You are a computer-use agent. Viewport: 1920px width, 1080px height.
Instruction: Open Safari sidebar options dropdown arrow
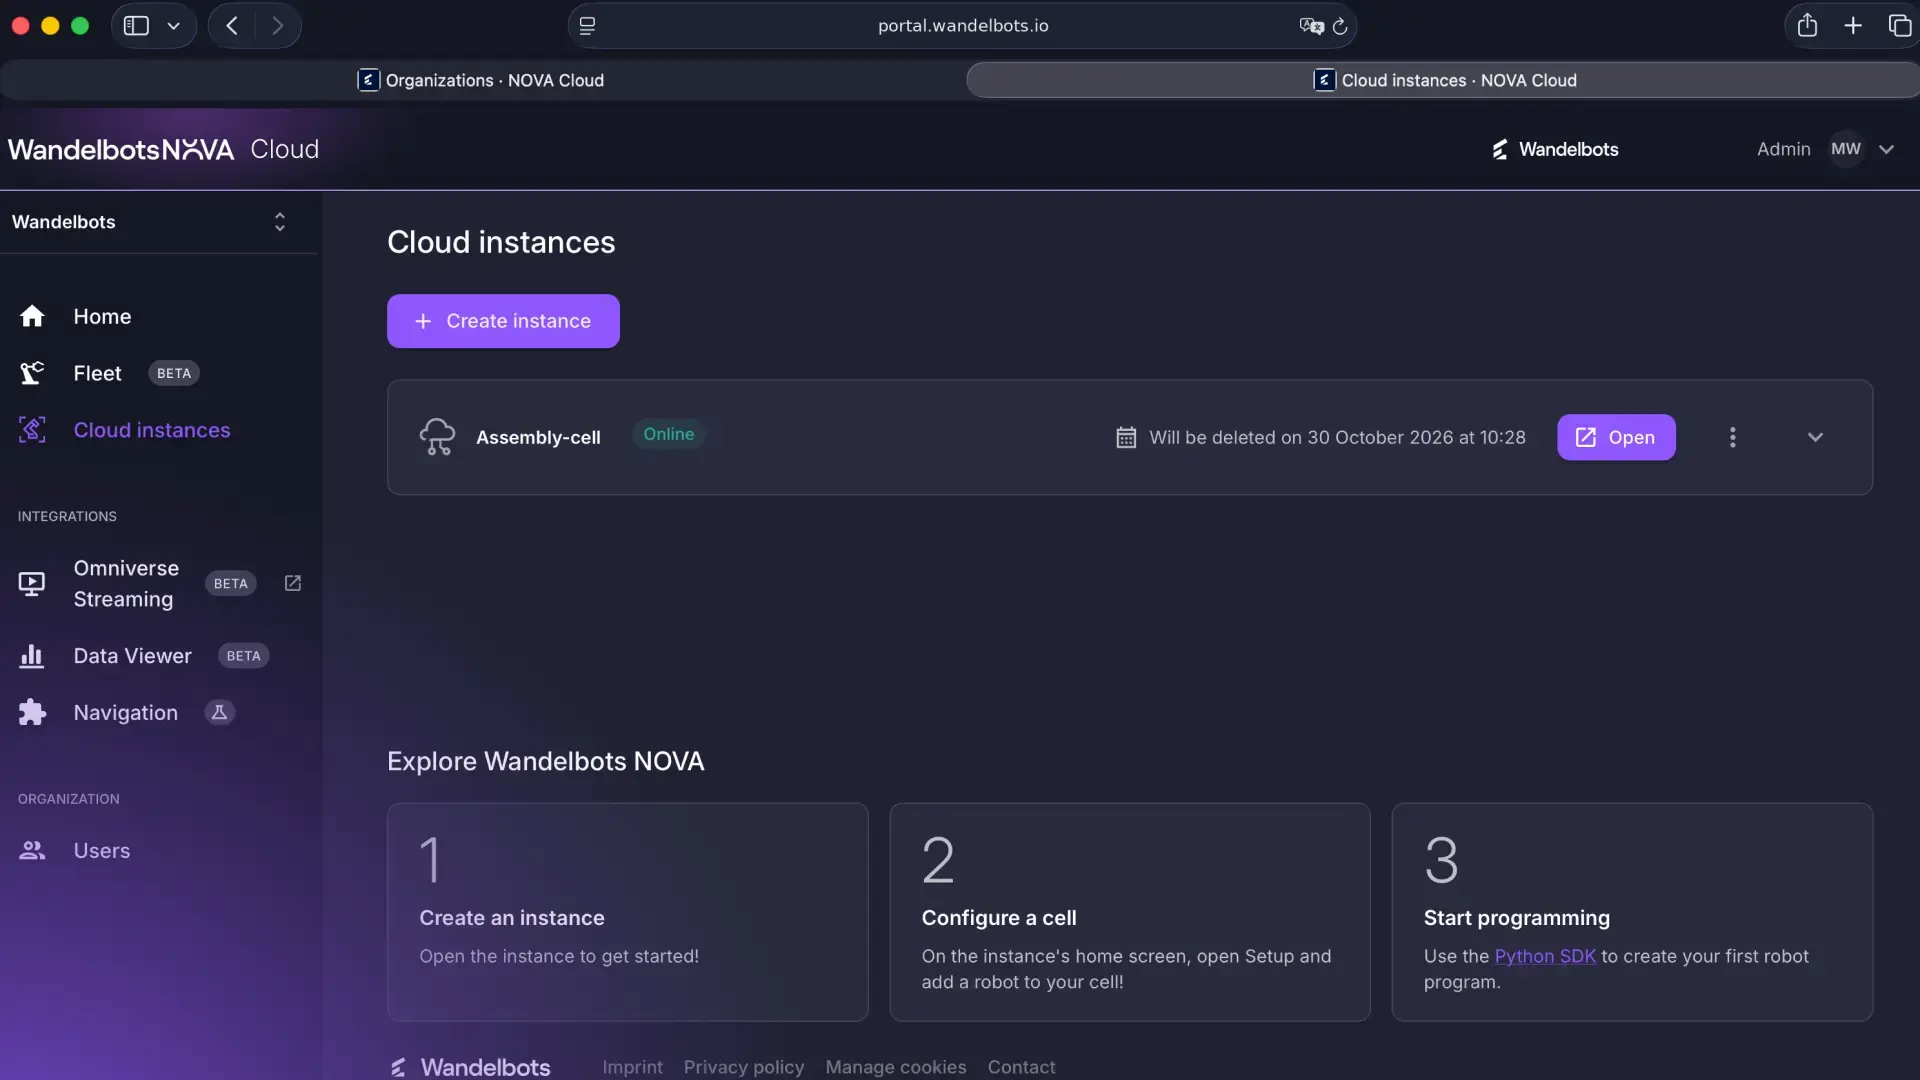coord(173,26)
